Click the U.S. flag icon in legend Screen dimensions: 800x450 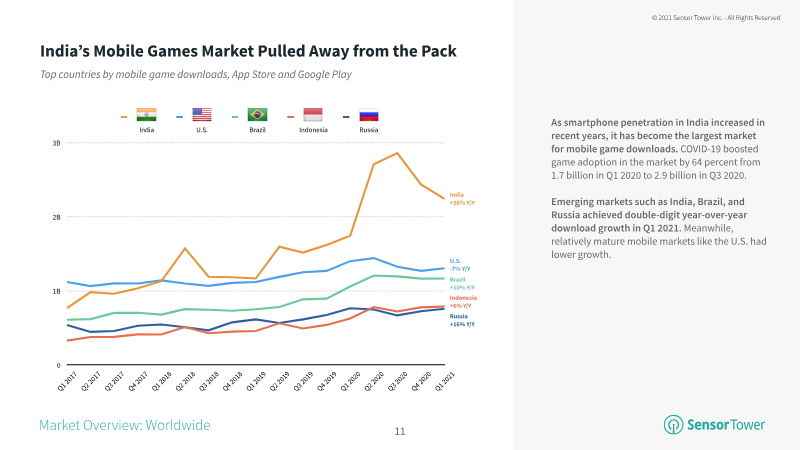[x=202, y=115]
